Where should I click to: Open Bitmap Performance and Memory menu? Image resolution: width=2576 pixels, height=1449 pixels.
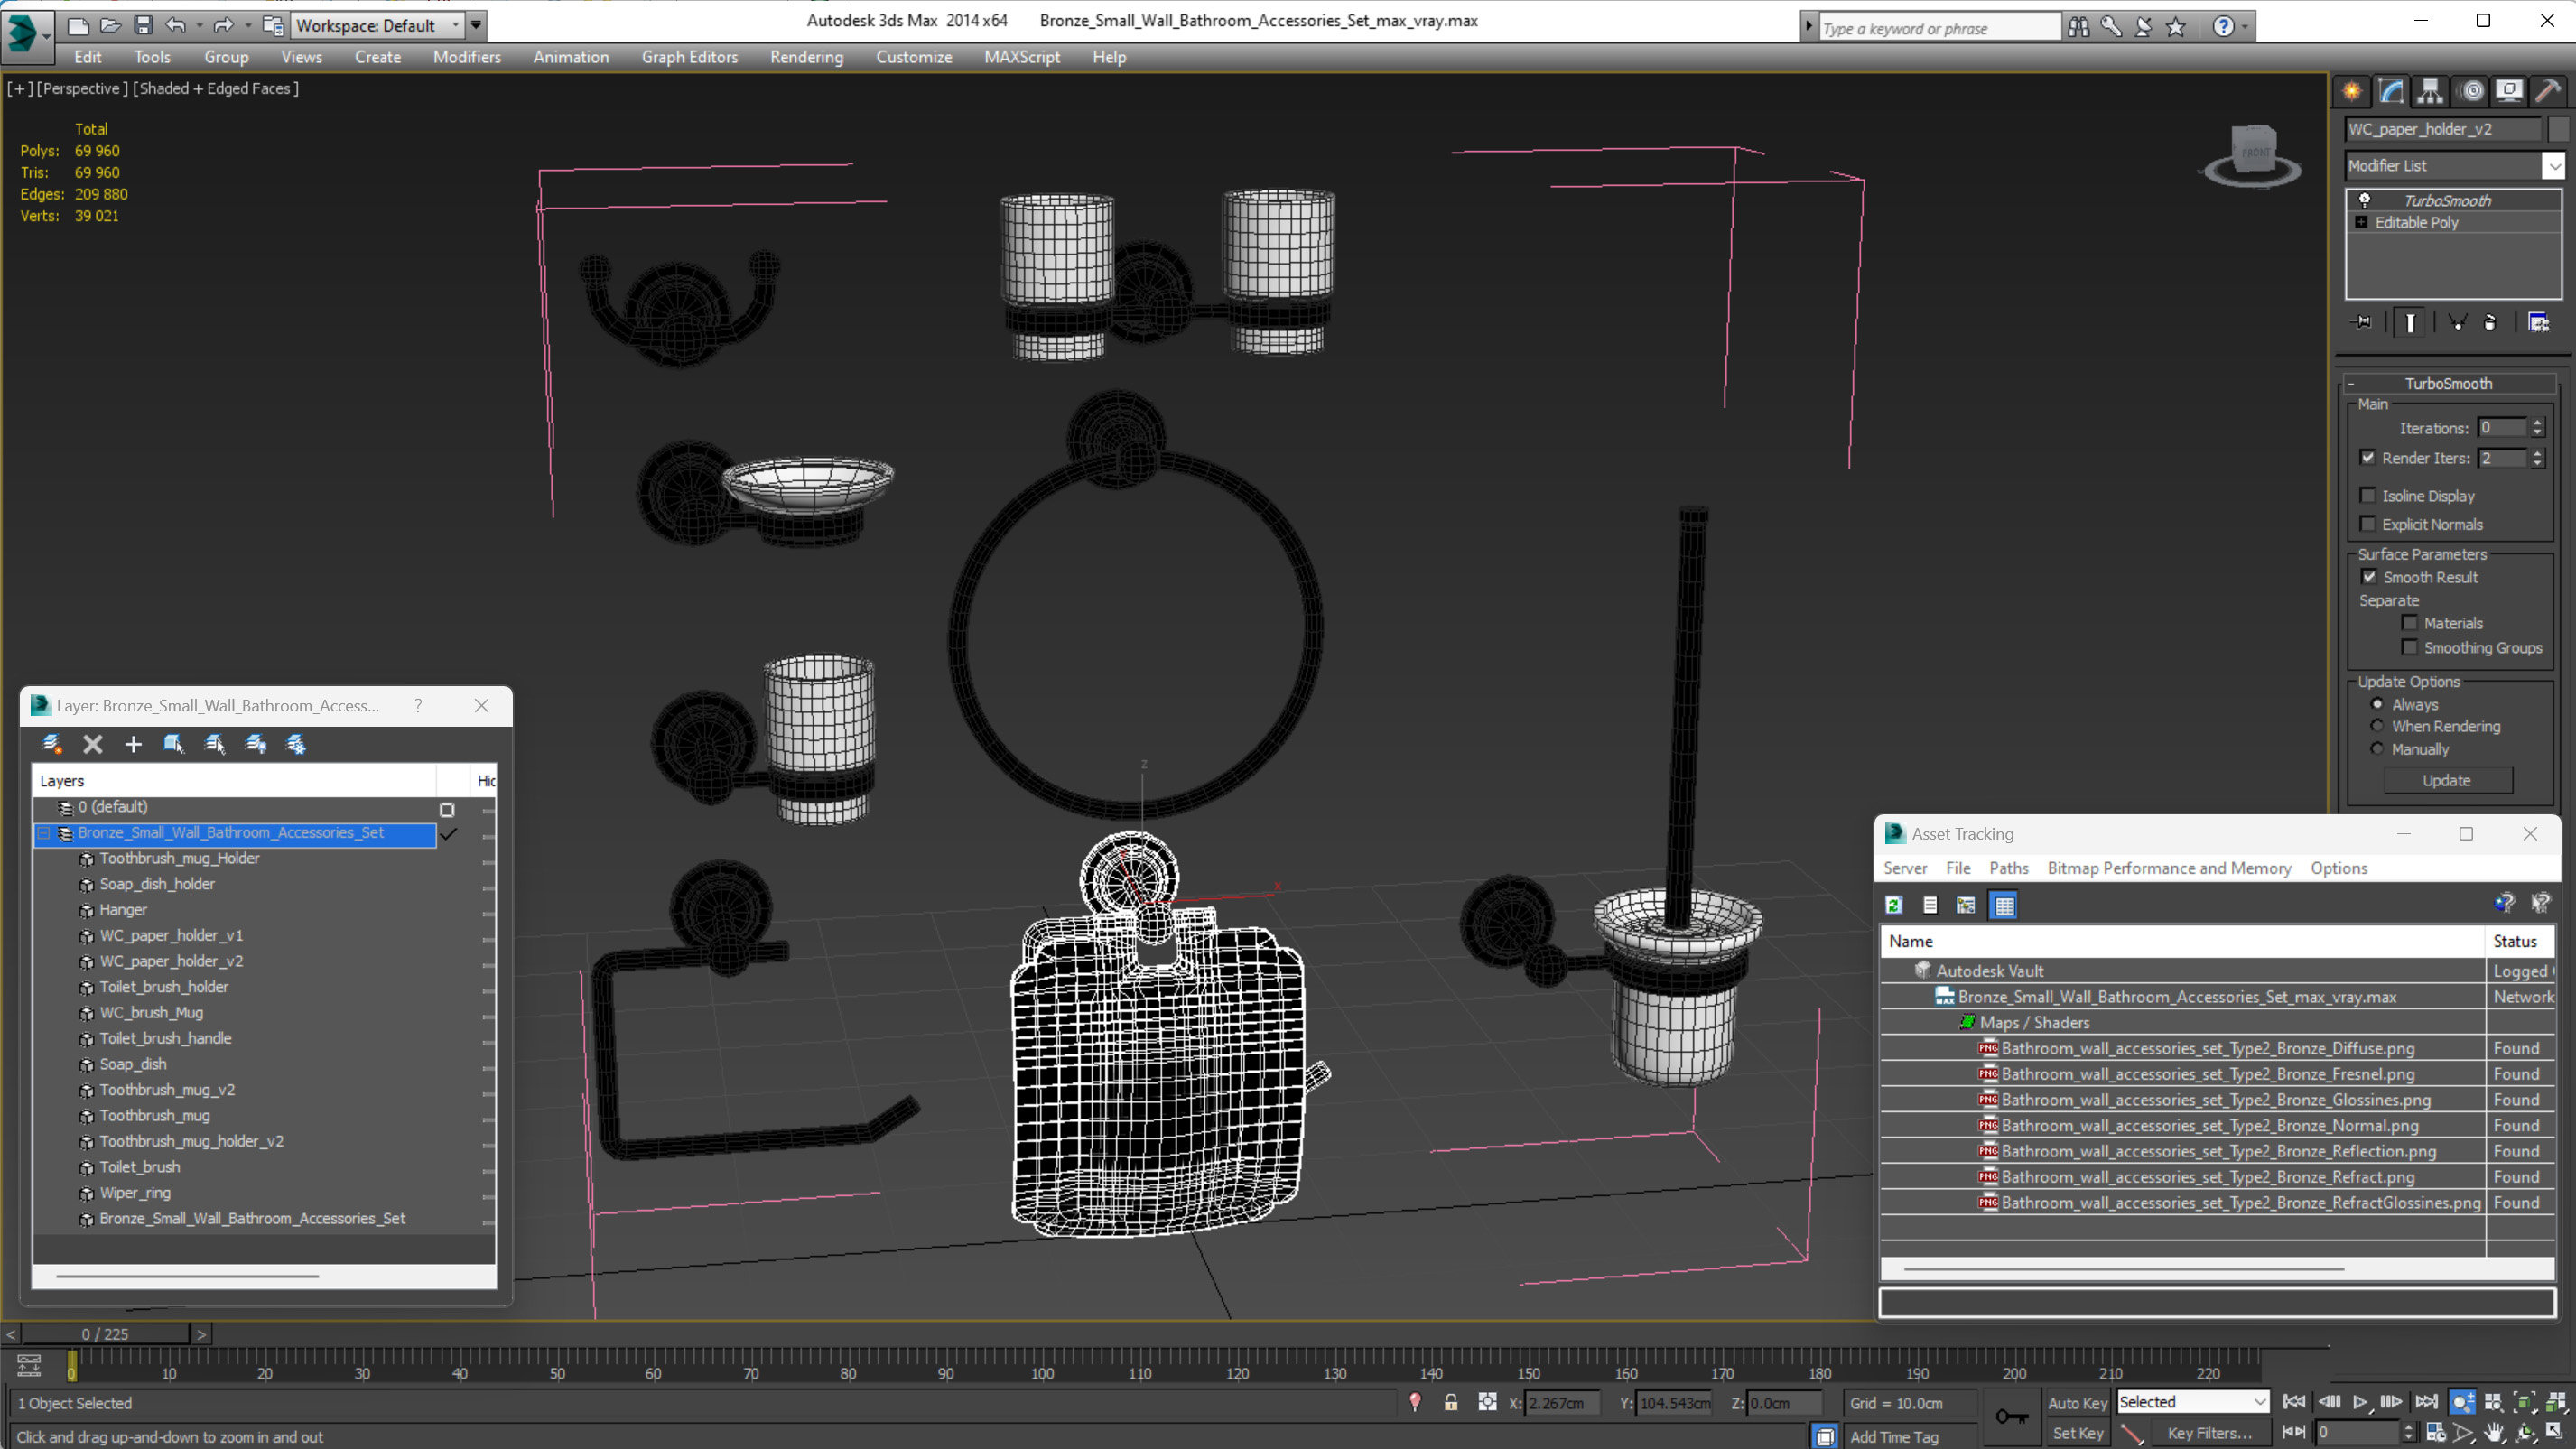coord(2169,868)
